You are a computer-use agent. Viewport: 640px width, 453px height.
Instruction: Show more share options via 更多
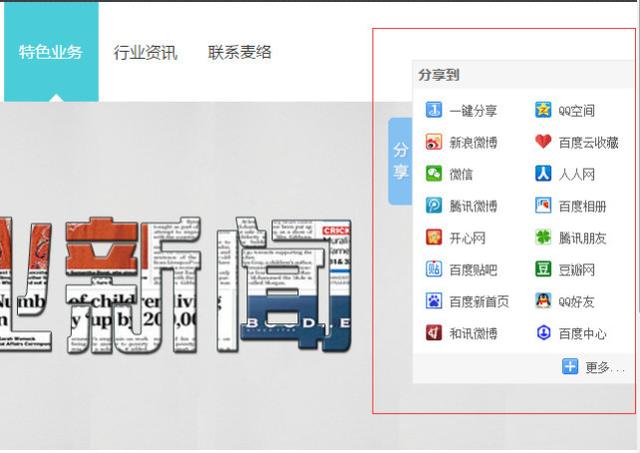604,367
